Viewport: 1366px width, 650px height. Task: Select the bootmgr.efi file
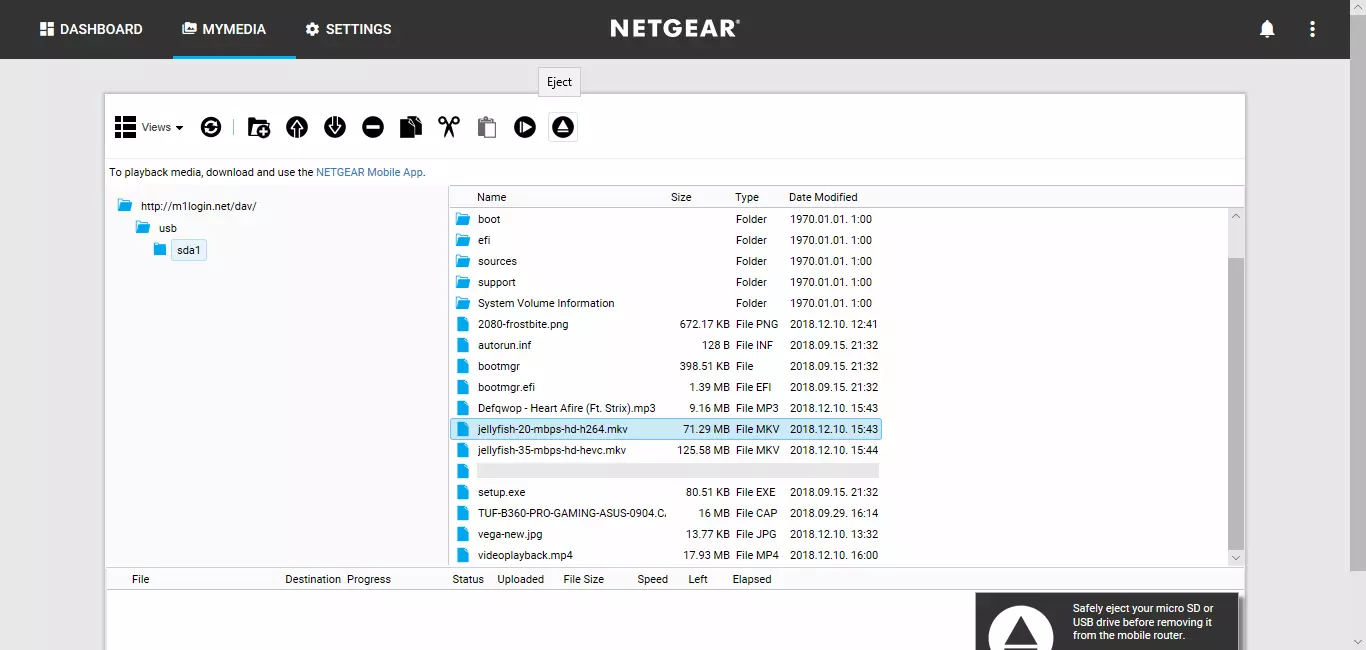pos(666,387)
